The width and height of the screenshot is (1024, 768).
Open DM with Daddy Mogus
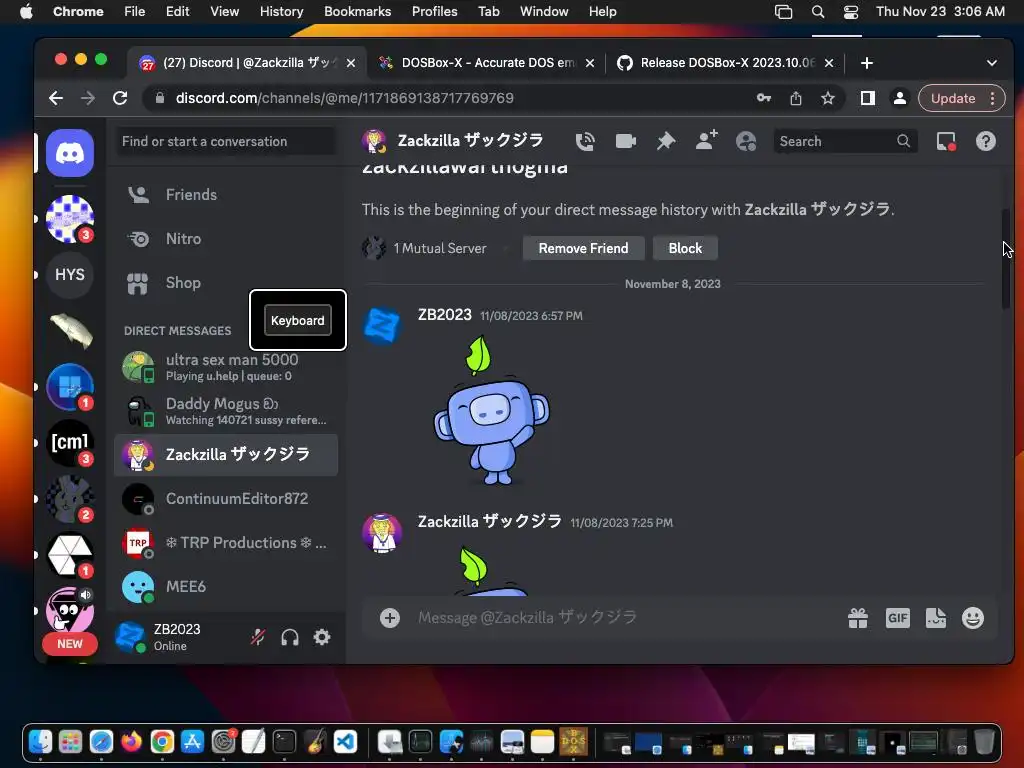pyautogui.click(x=226, y=411)
